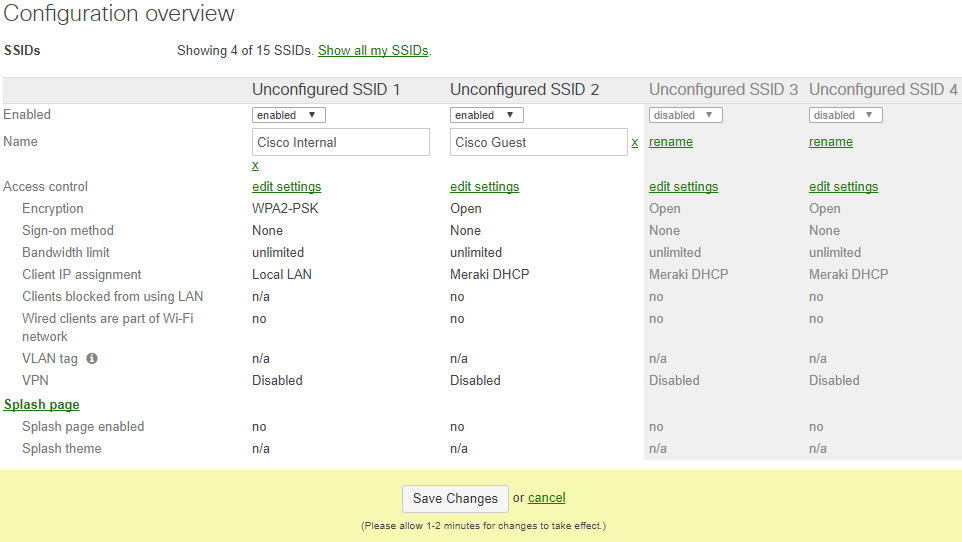
Task: Click the cancel link
Action: [547, 498]
